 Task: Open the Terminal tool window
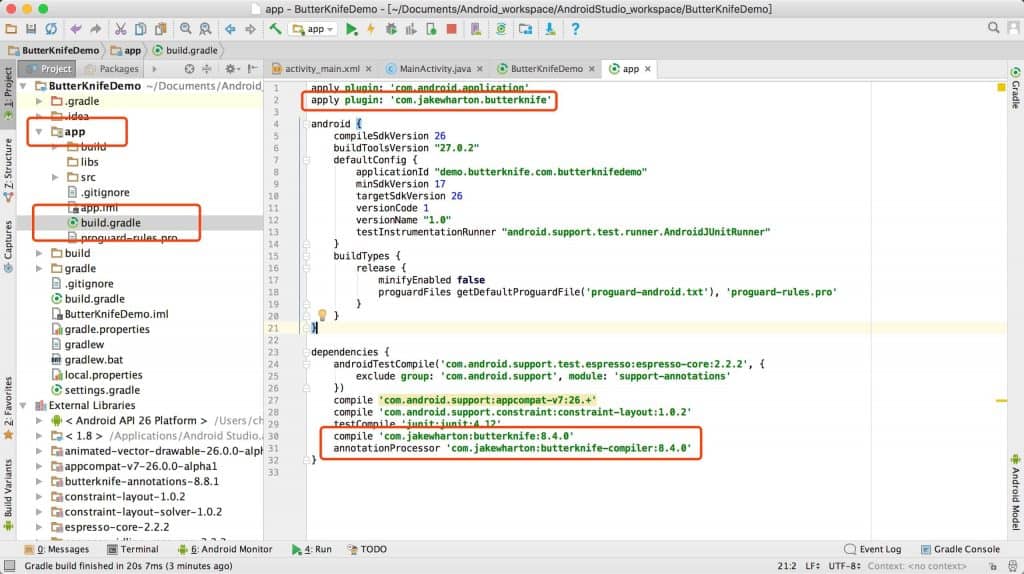pos(133,549)
